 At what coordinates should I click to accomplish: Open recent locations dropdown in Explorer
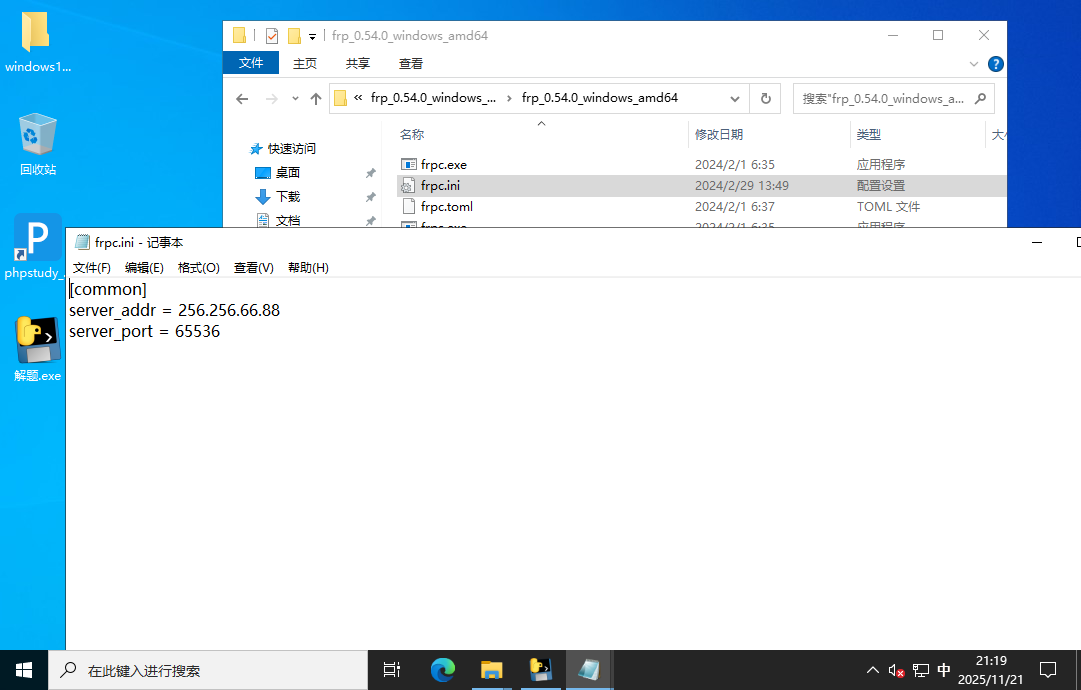295,99
